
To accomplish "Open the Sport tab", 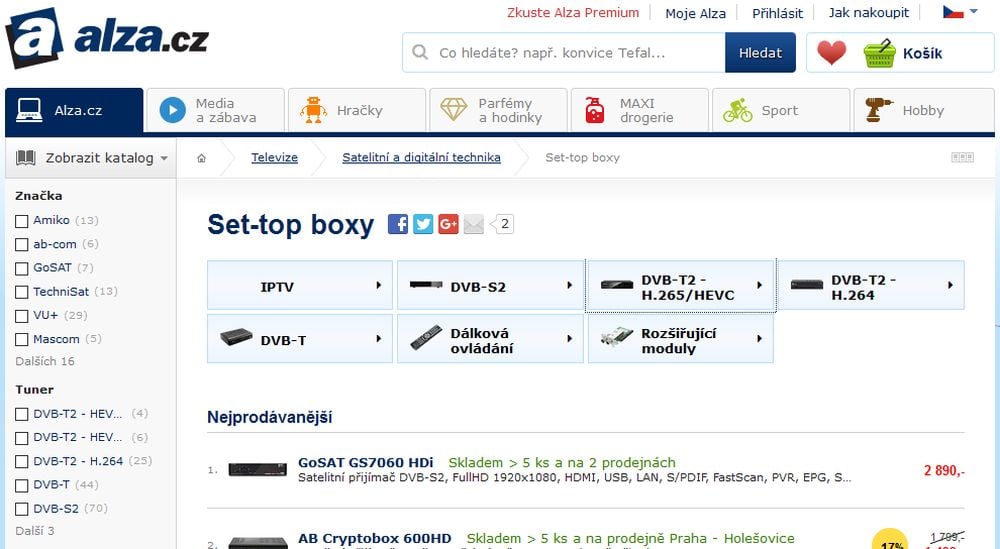I will [x=781, y=110].
